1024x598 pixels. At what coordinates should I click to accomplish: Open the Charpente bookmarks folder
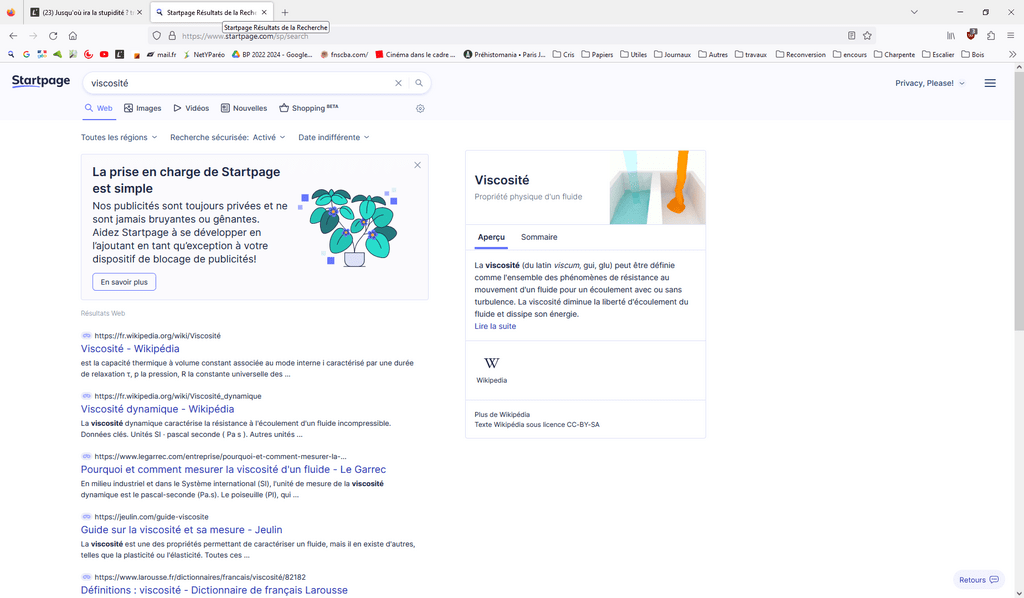pyautogui.click(x=894, y=54)
